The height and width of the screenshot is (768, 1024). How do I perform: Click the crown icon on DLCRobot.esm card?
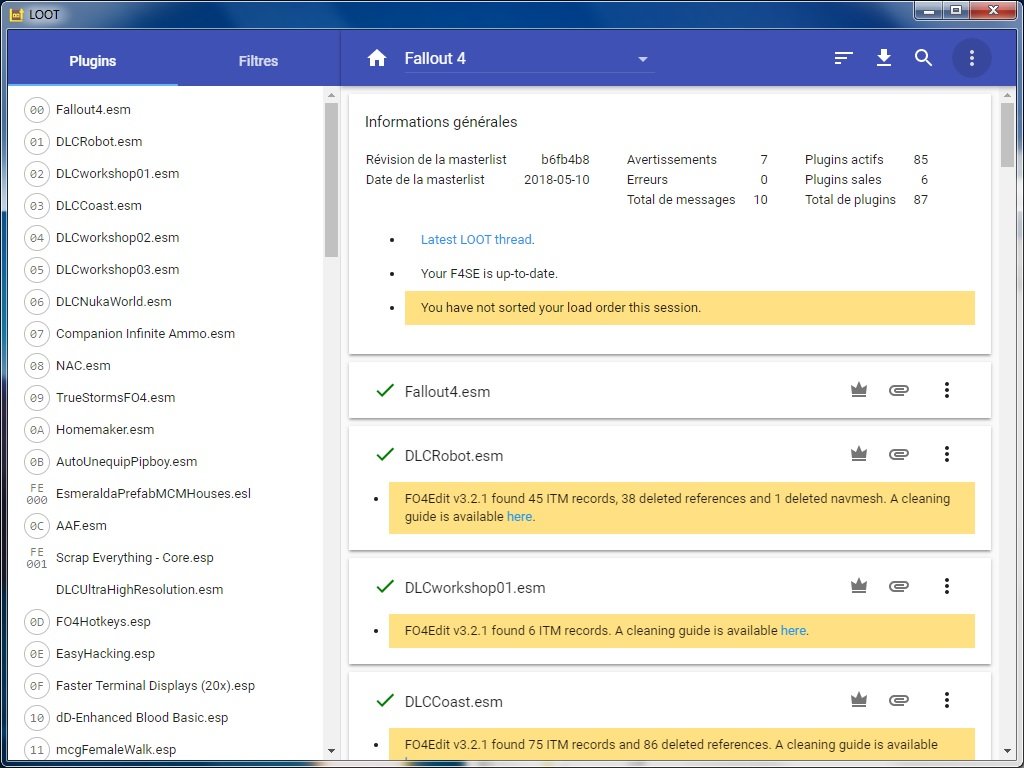coord(859,455)
